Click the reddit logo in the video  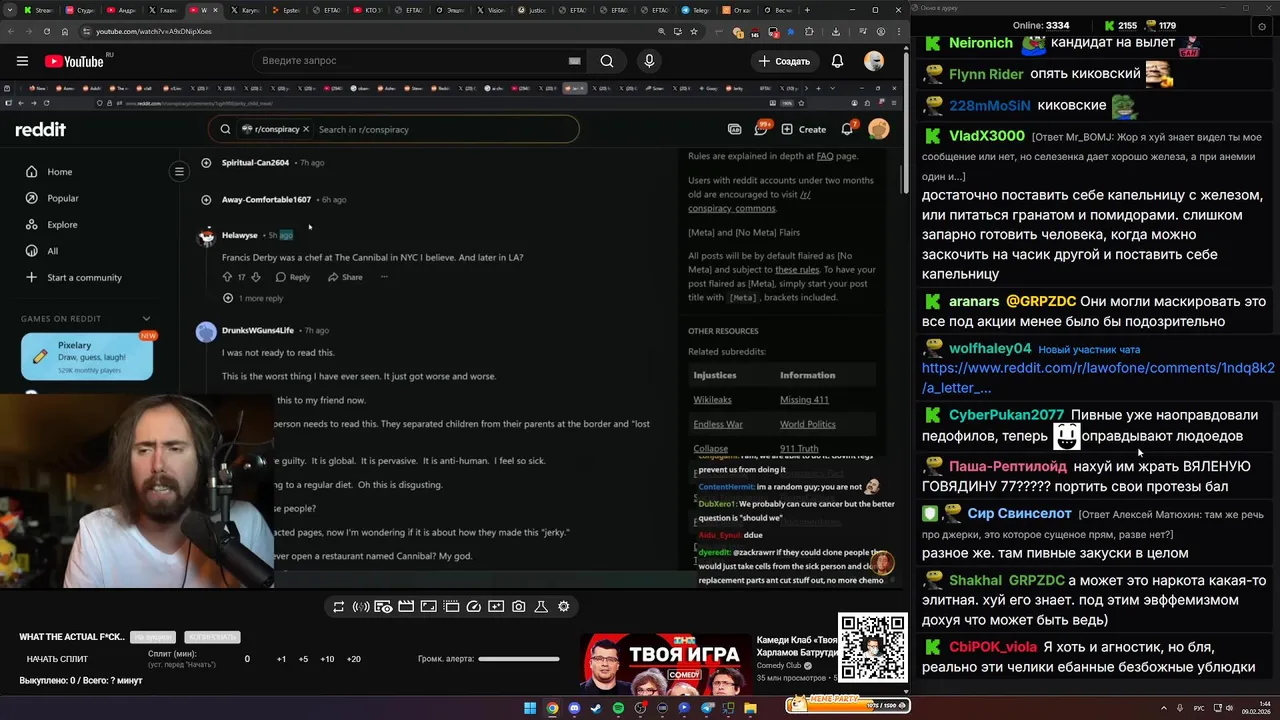click(41, 129)
